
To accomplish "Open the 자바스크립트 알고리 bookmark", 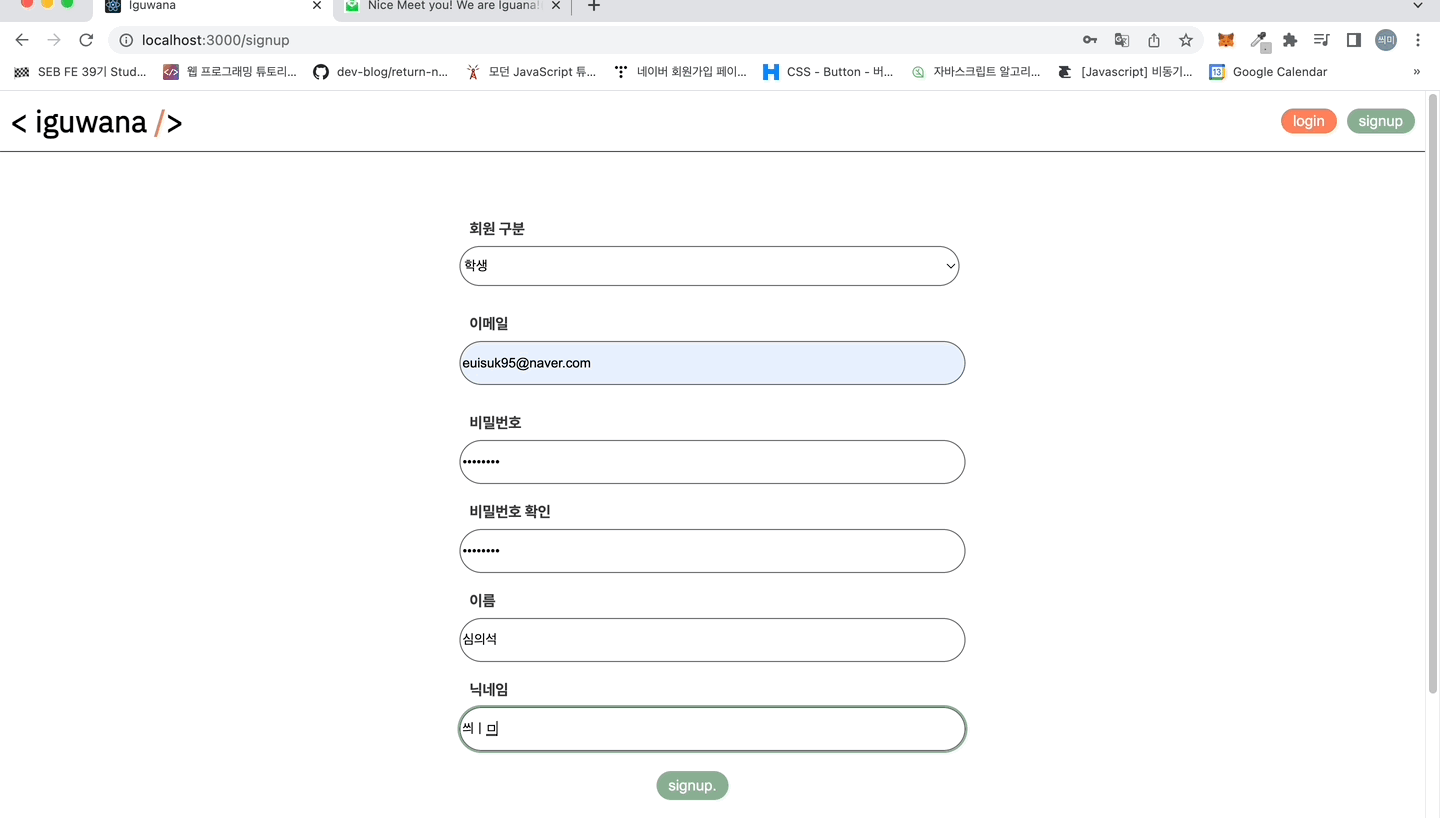I will [975, 72].
